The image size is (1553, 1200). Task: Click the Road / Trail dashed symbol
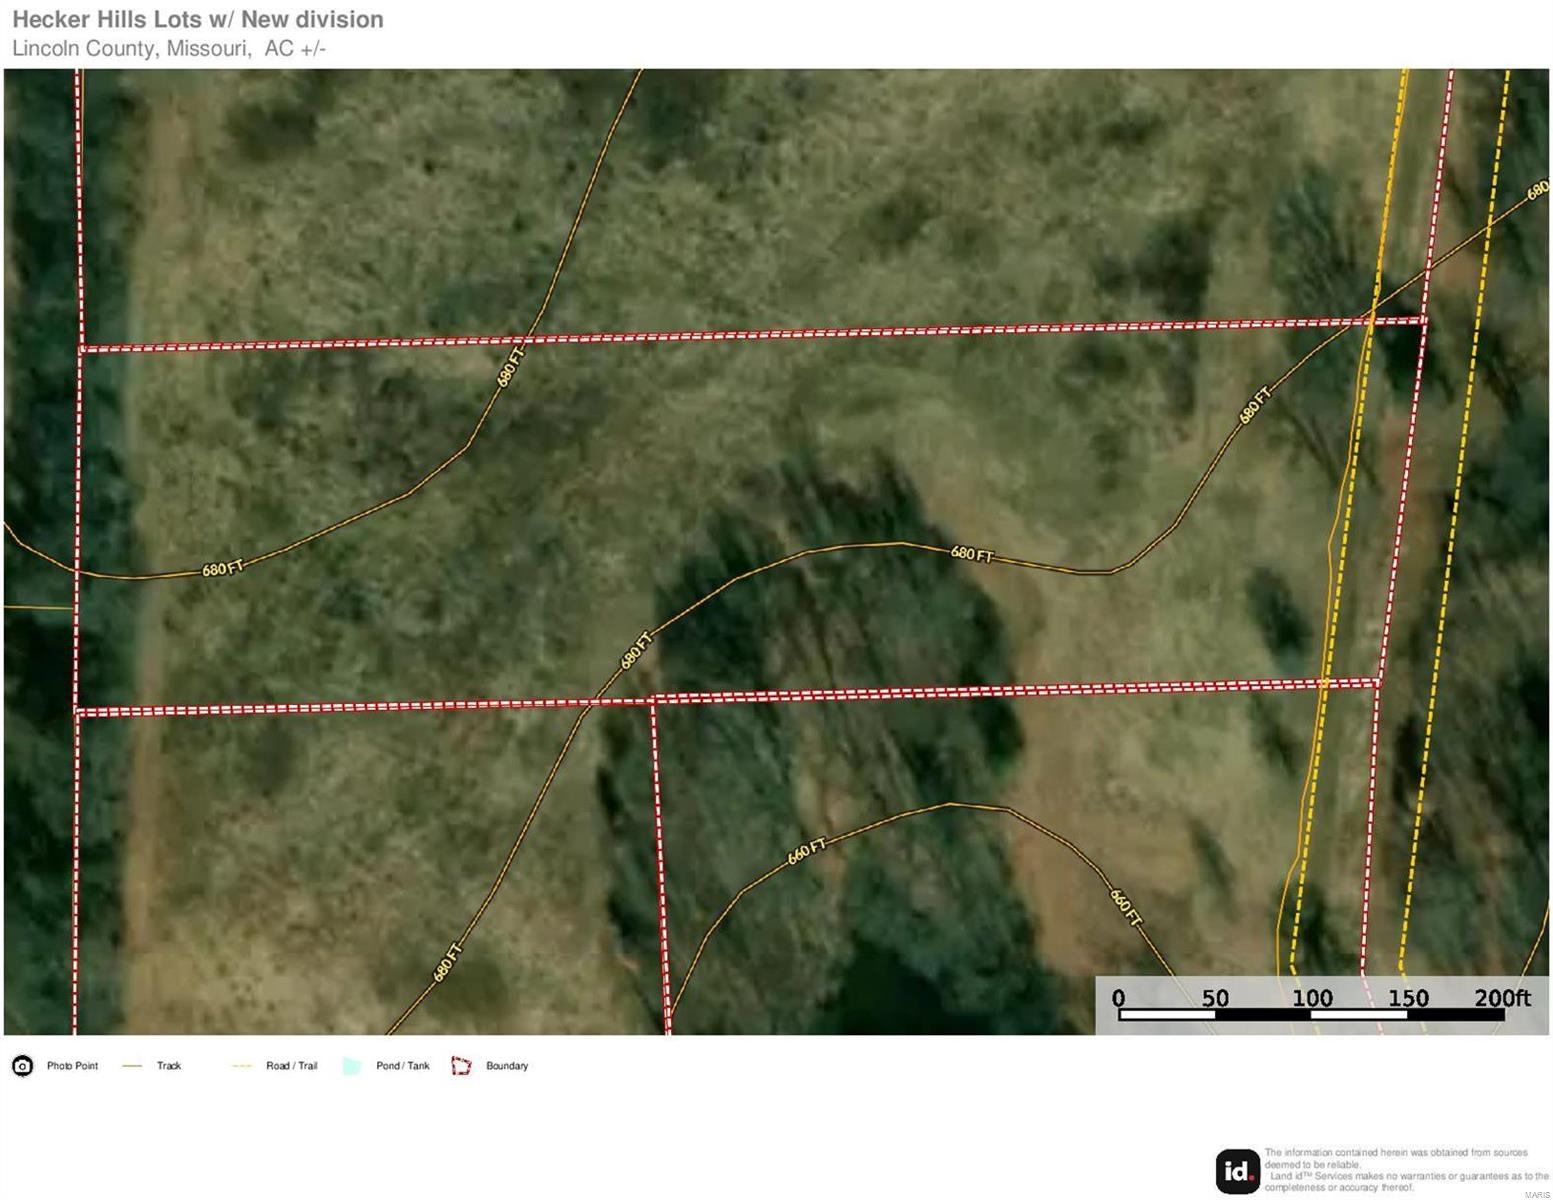pyautogui.click(x=242, y=1066)
